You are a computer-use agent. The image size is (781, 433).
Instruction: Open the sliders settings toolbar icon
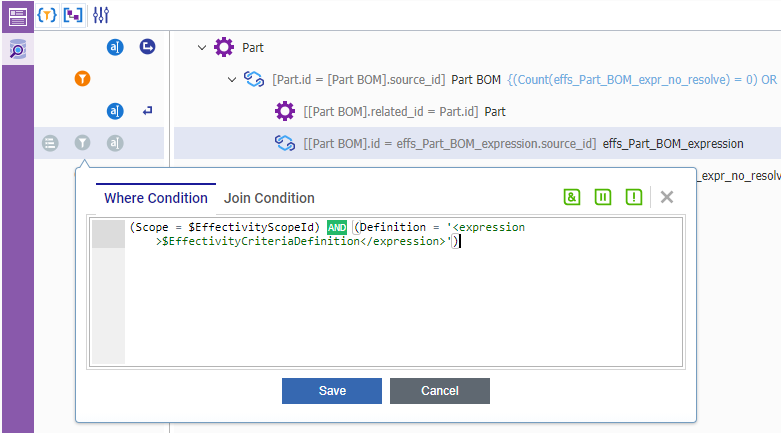coord(101,15)
